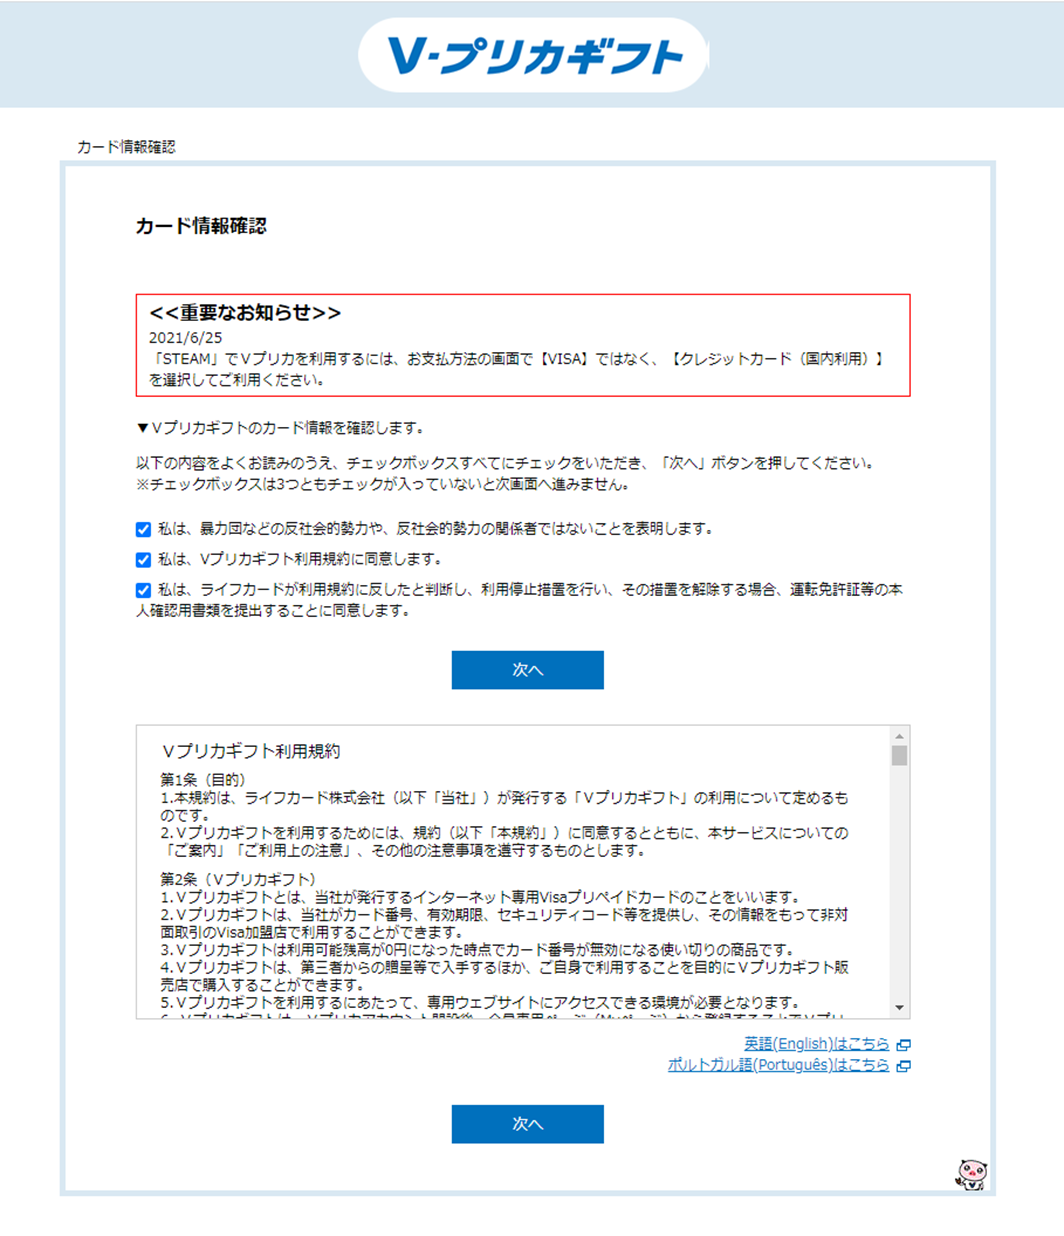Click the terms box scrollbar thumb
The image size is (1064, 1236).
click(x=899, y=755)
